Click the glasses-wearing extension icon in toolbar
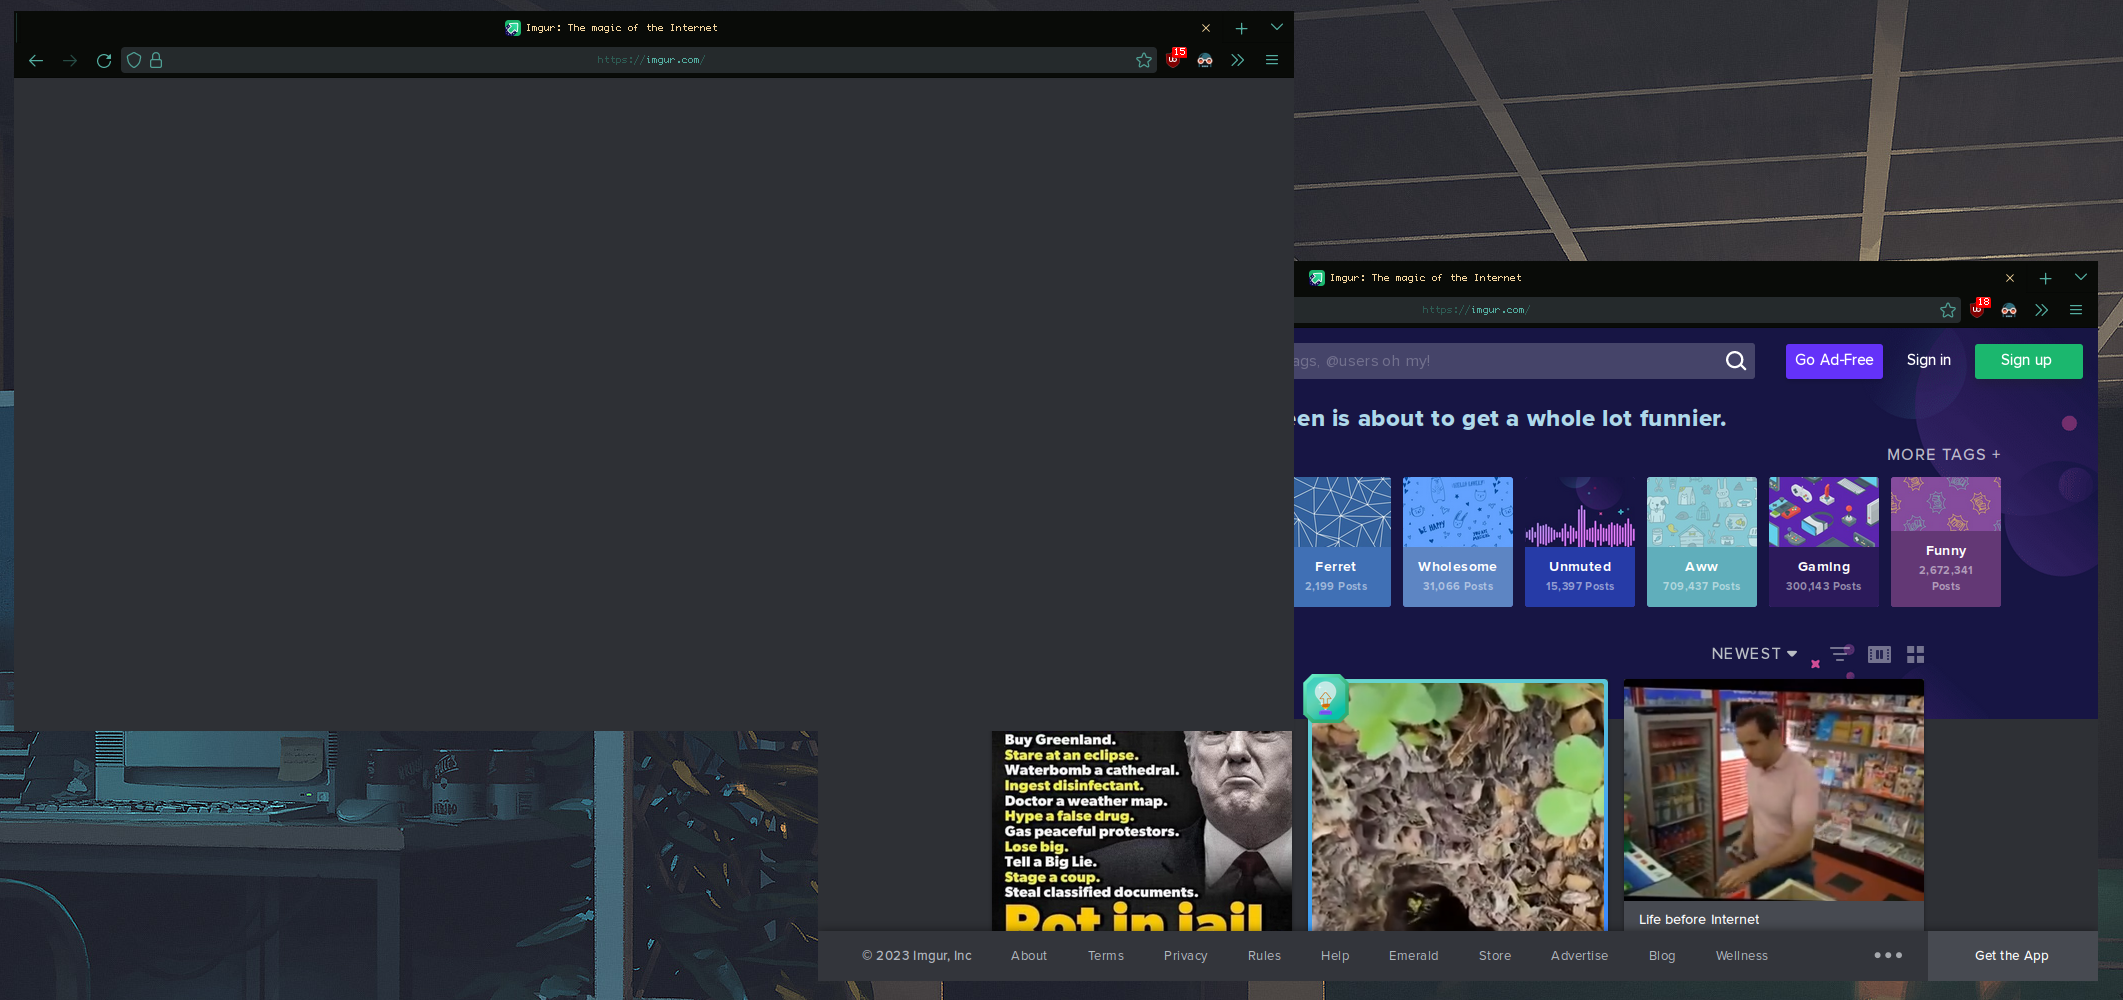The height and width of the screenshot is (1000, 2123). 1205,60
